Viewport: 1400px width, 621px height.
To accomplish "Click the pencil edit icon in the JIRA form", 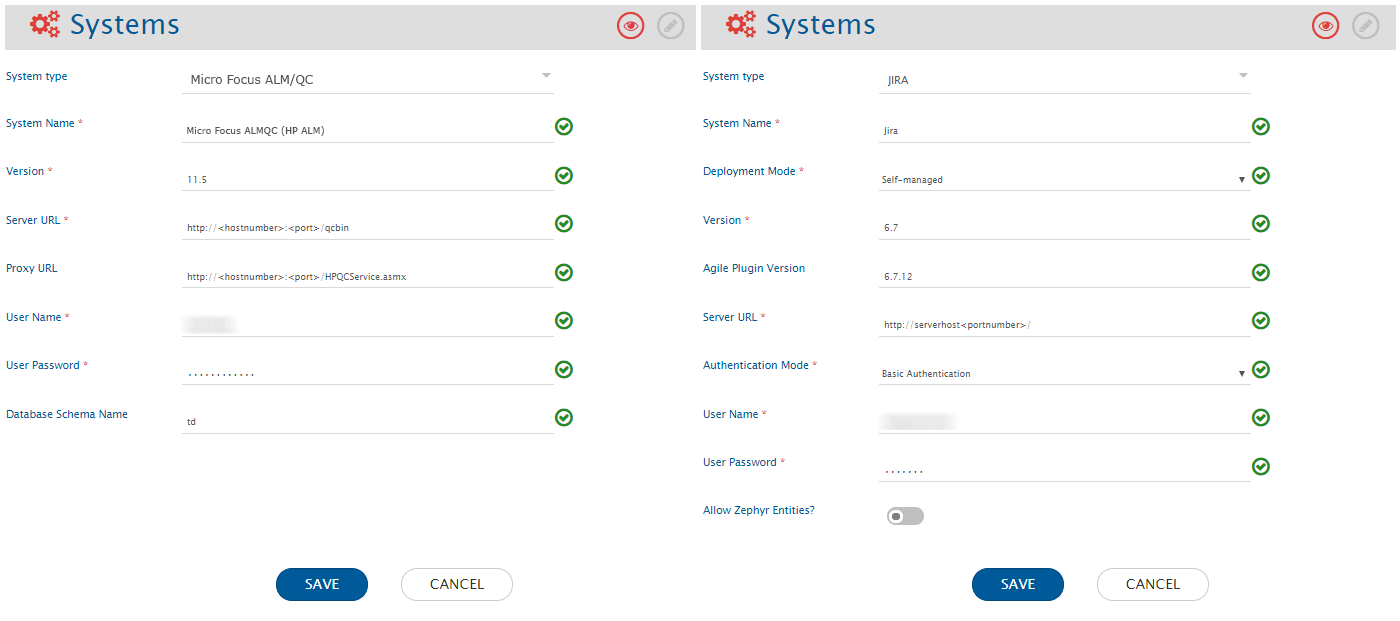I will (x=1365, y=27).
